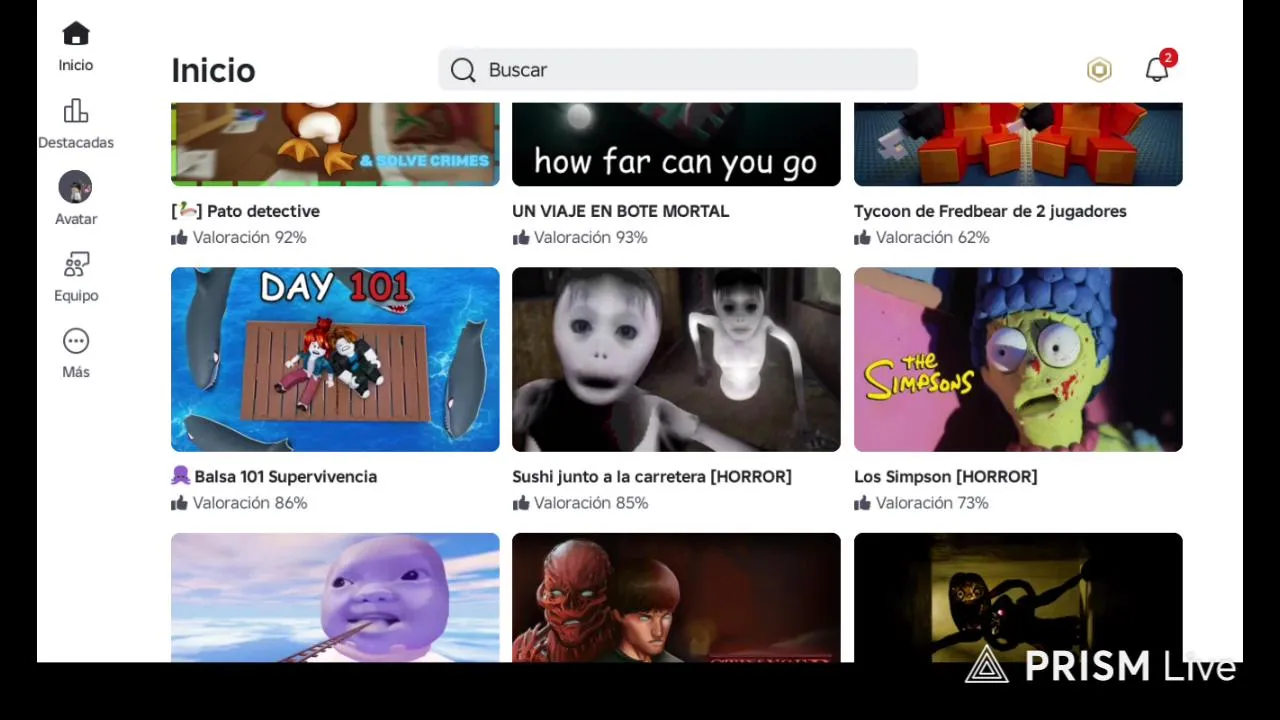Select the Más label in sidebar
Screen dimensions: 1280x720
coord(76,372)
